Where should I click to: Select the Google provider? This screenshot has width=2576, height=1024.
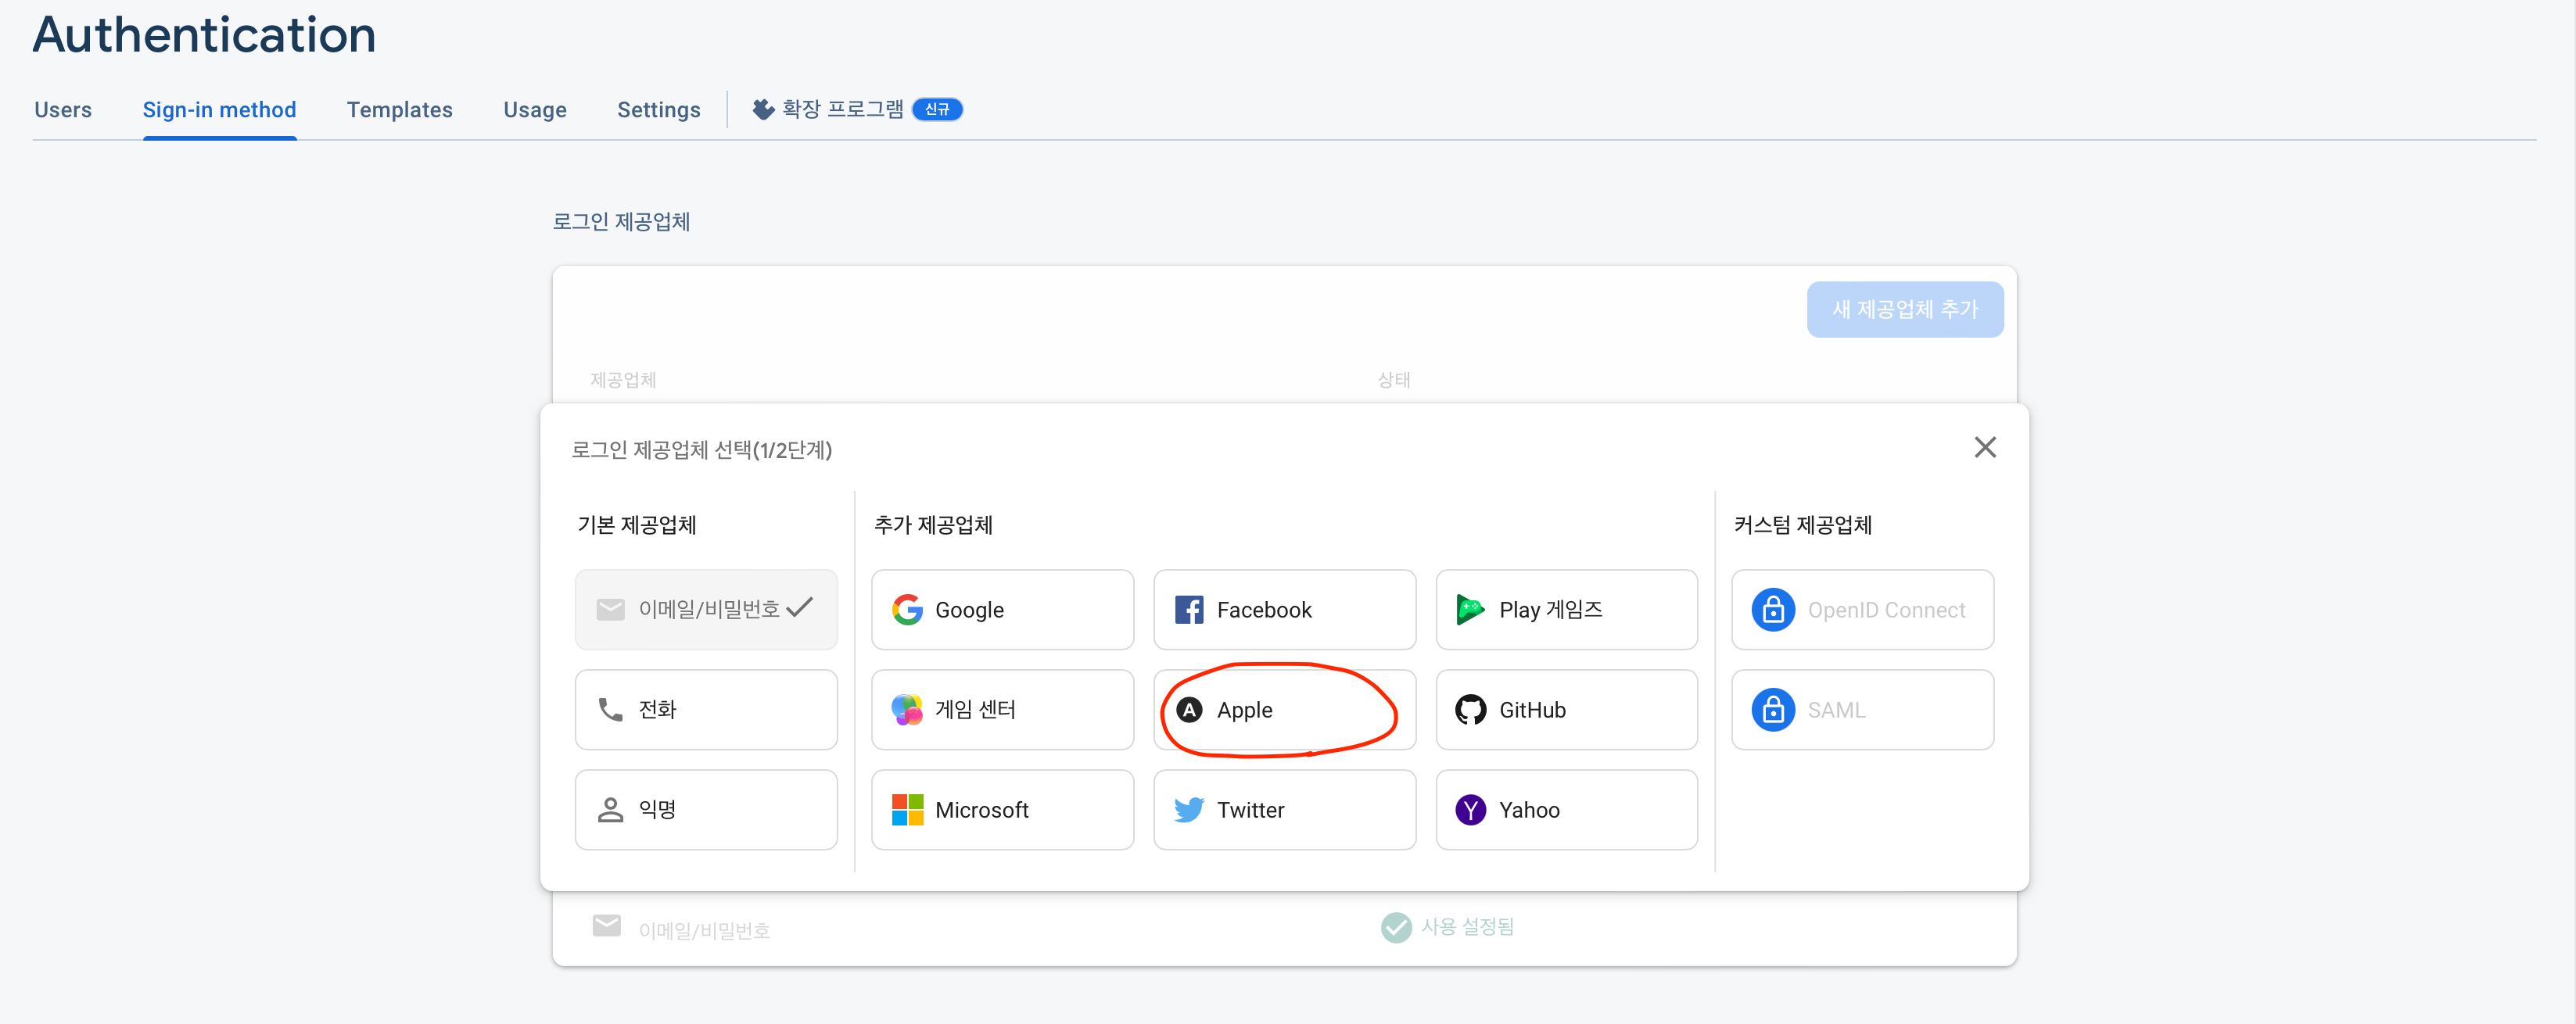(1002, 609)
